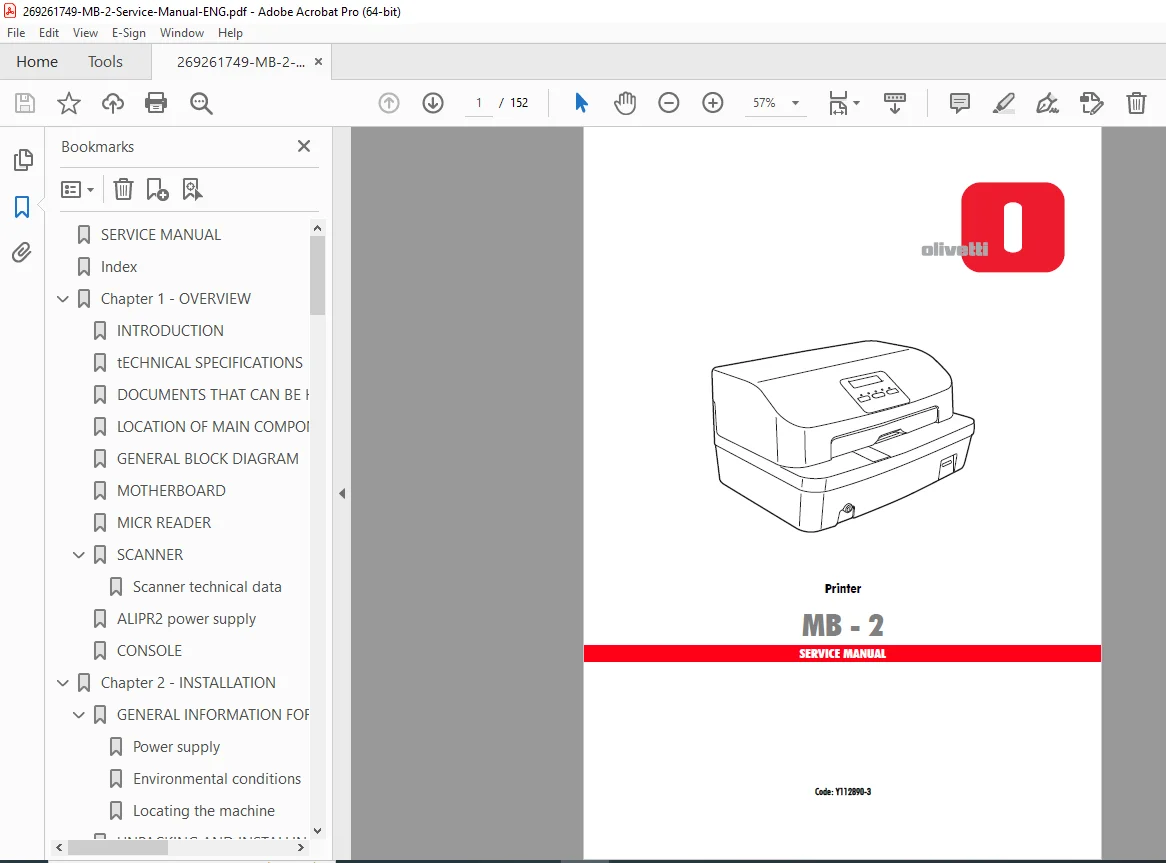Open the E-Sign menu
Image resolution: width=1166 pixels, height=863 pixels.
click(129, 33)
